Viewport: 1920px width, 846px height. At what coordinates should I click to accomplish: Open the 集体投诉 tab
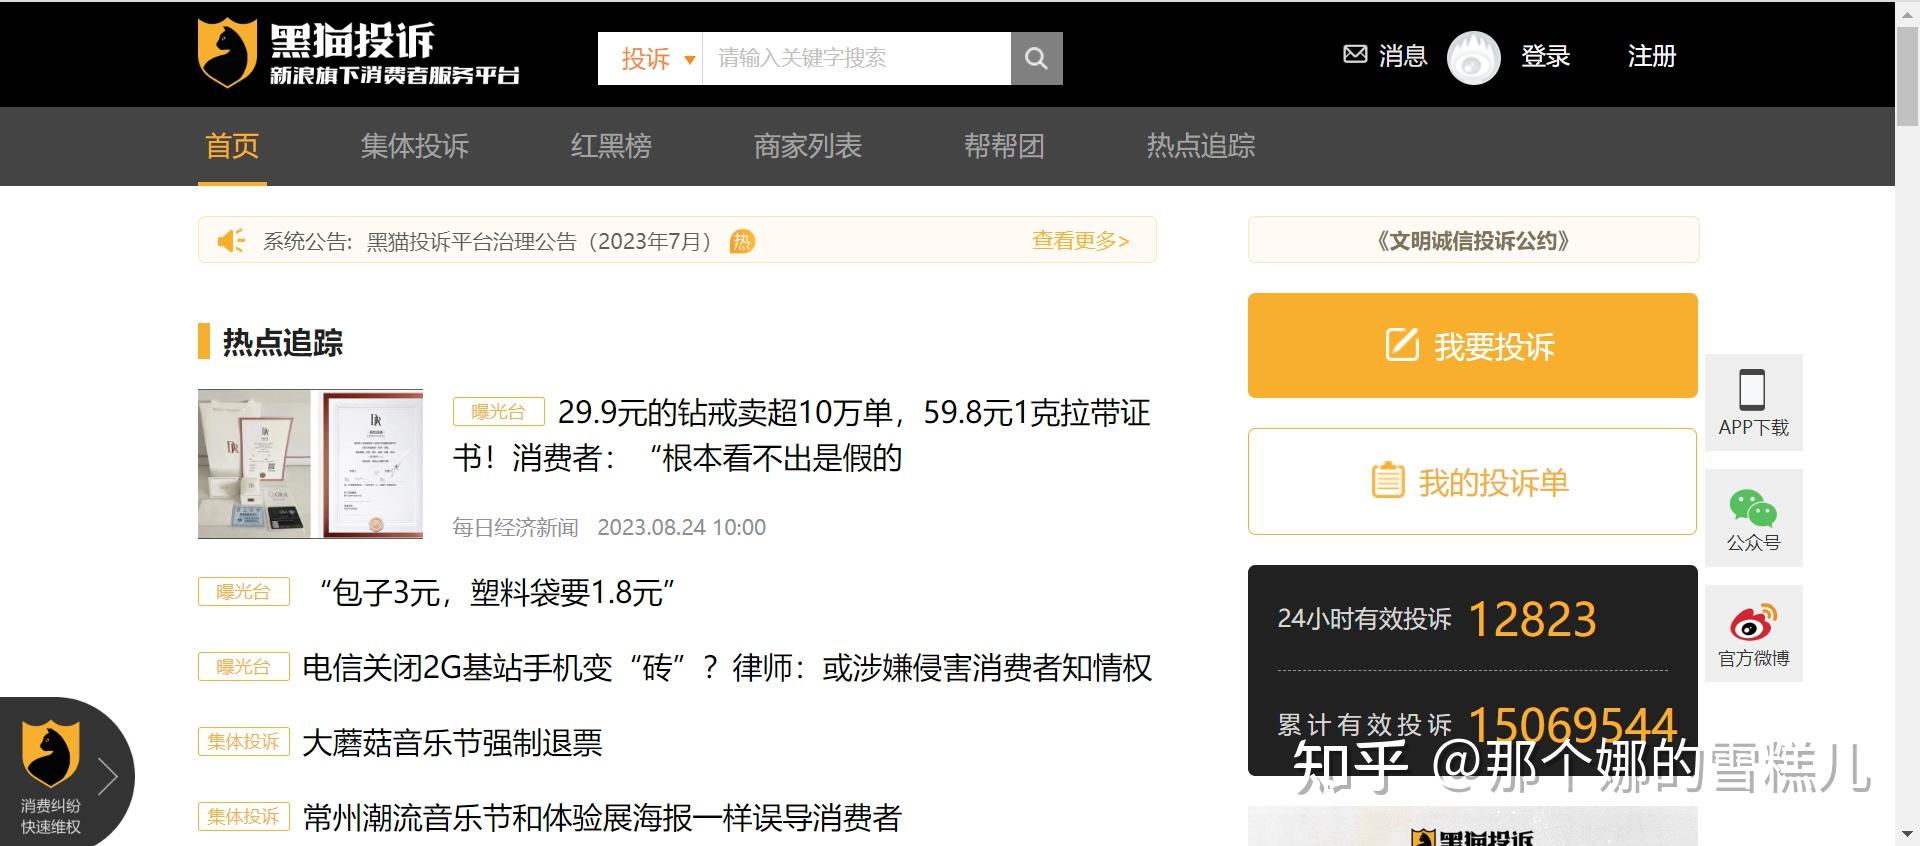pos(415,146)
